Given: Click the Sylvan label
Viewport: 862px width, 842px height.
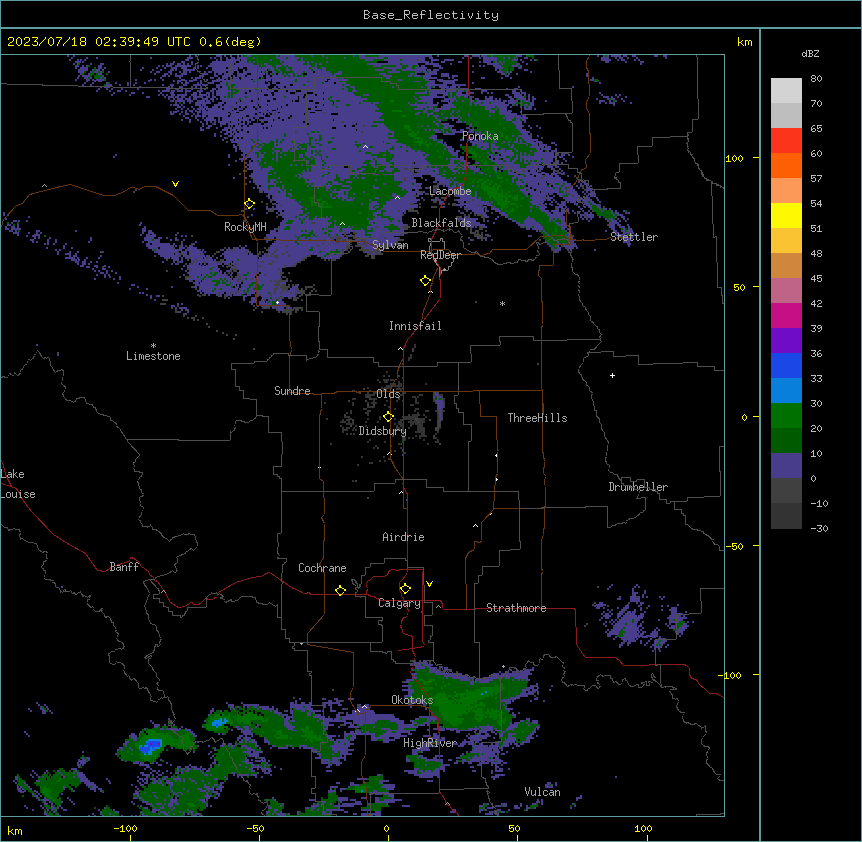Looking at the screenshot, I should [x=390, y=245].
